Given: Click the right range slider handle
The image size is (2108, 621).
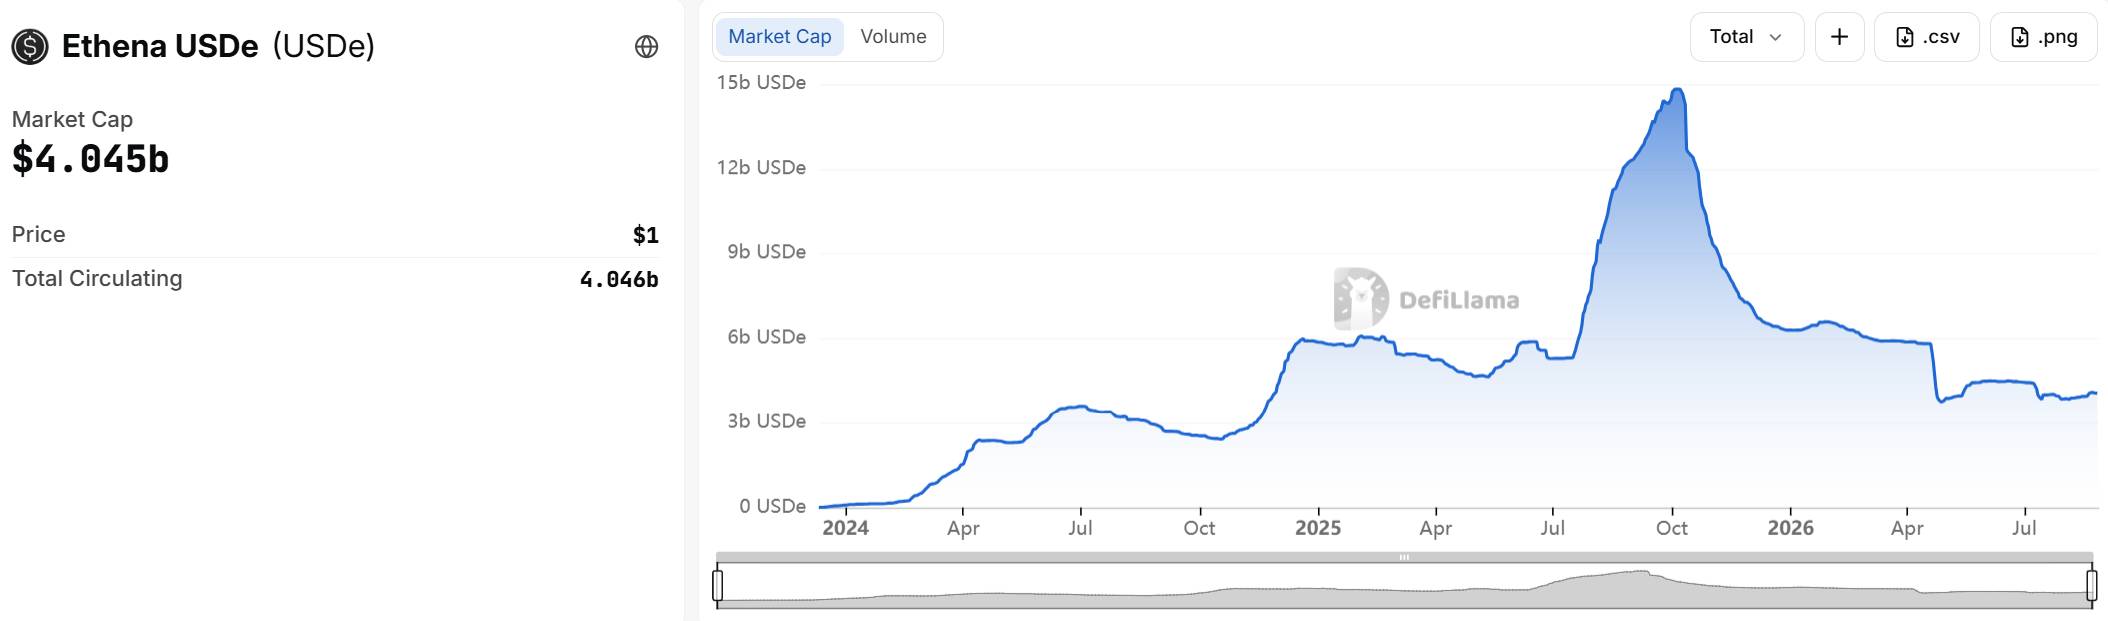Looking at the screenshot, I should point(2092,585).
